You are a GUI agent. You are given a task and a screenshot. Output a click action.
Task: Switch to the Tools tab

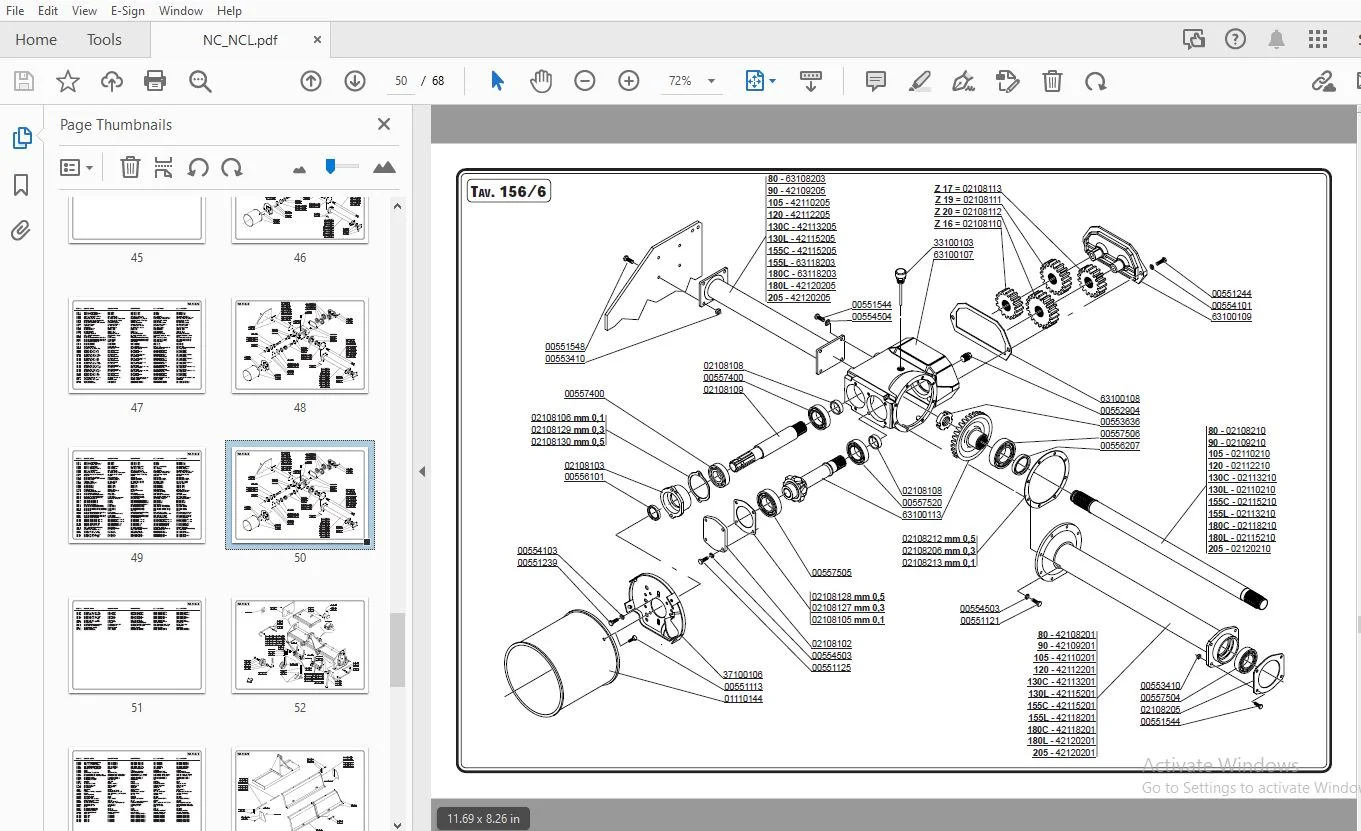[104, 40]
